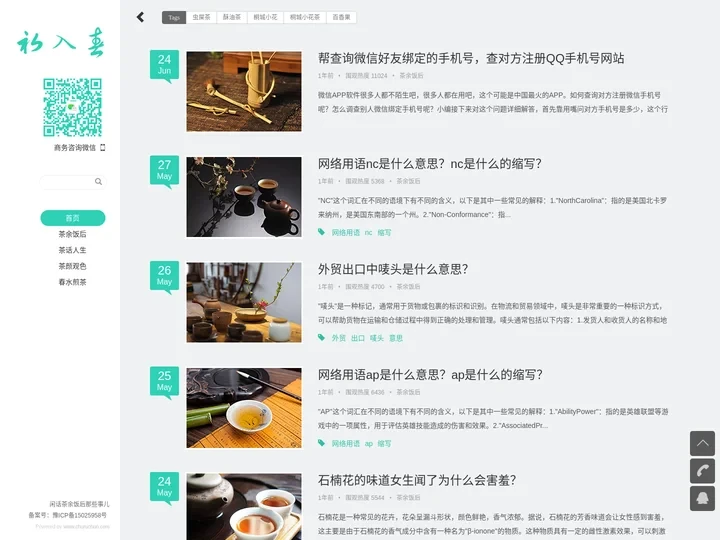Click the WeChat QR code image

[73, 107]
